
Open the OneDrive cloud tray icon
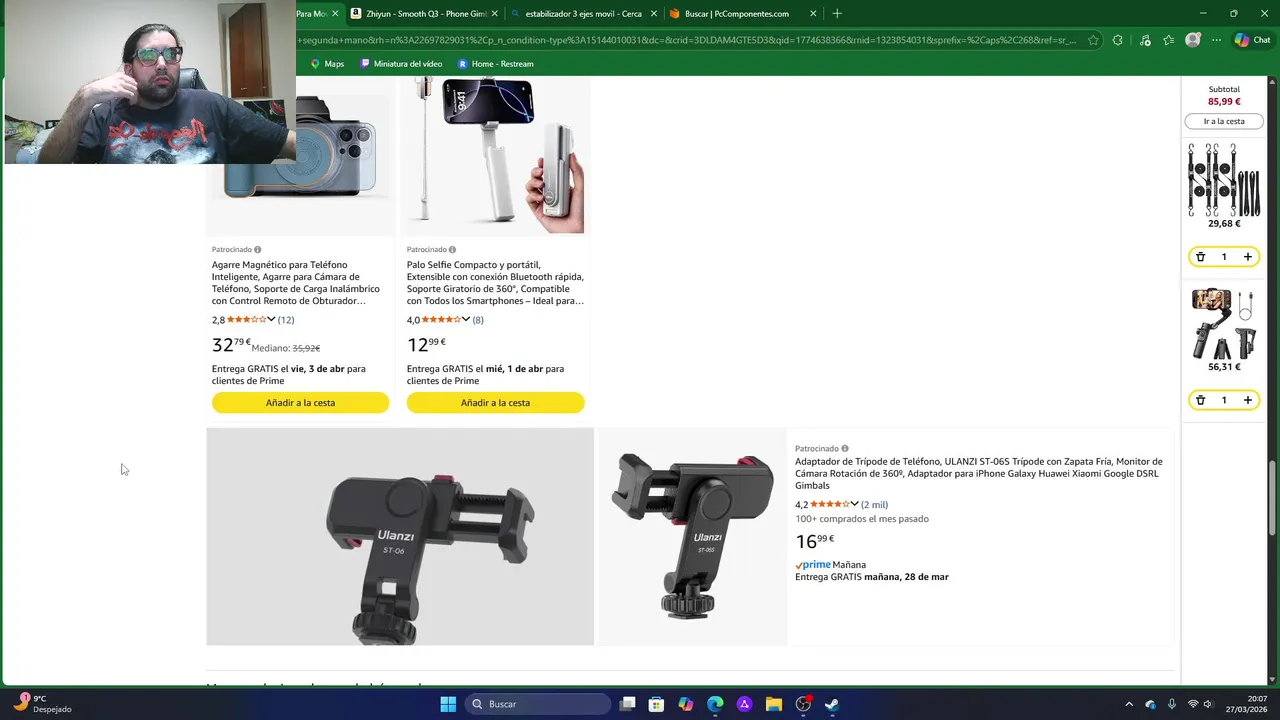tap(1151, 704)
